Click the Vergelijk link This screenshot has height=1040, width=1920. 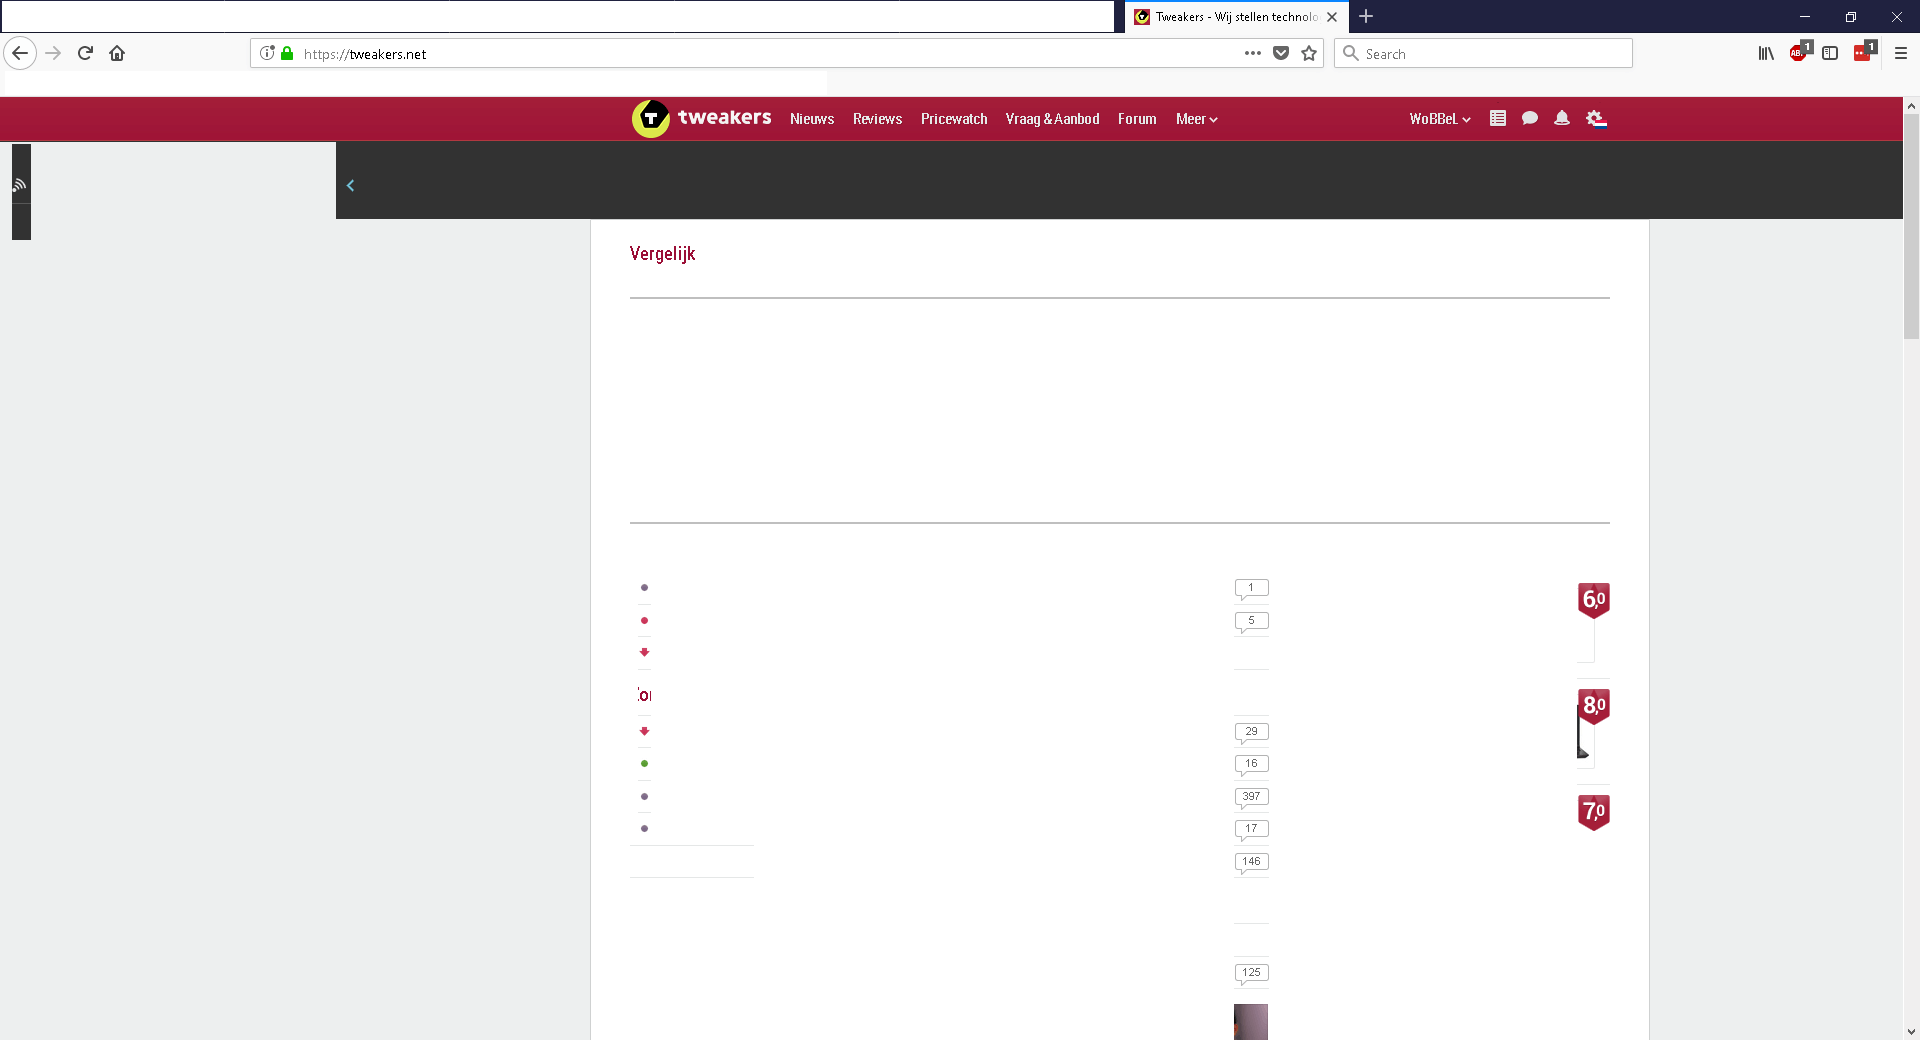click(662, 254)
